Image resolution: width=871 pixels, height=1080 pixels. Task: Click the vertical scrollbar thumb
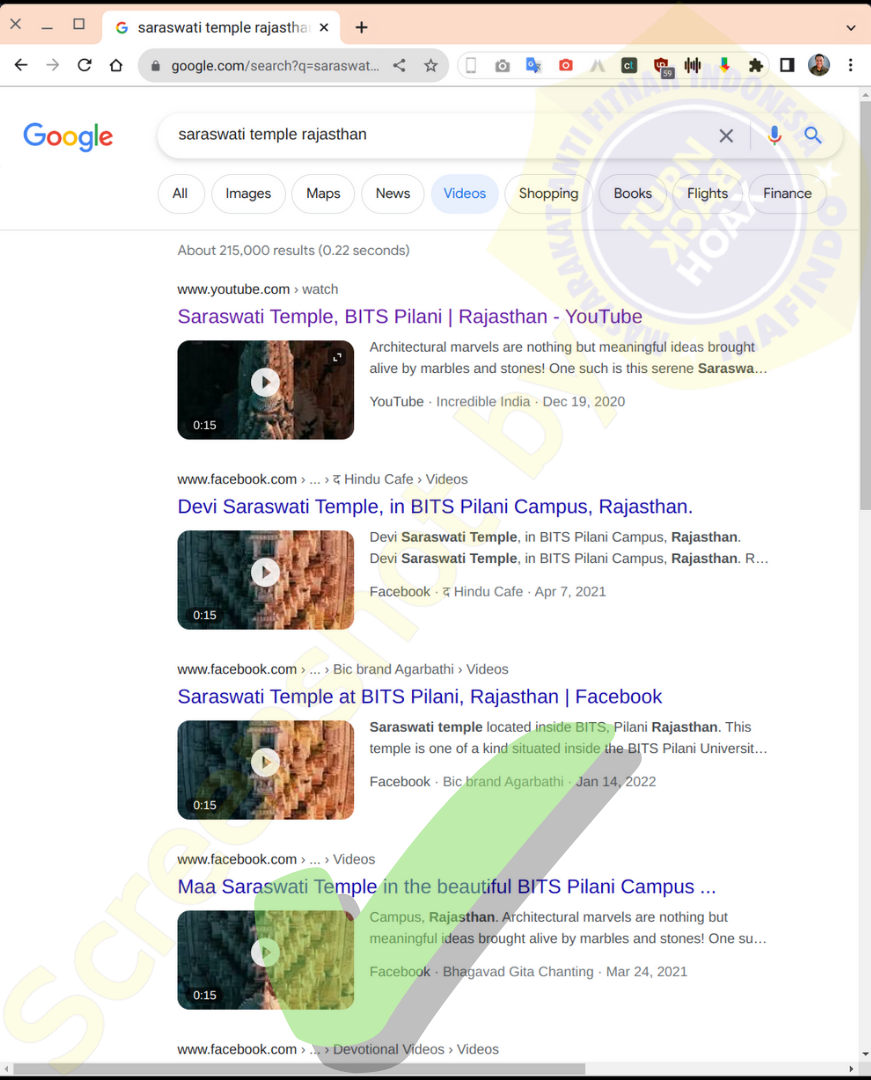[x=865, y=305]
